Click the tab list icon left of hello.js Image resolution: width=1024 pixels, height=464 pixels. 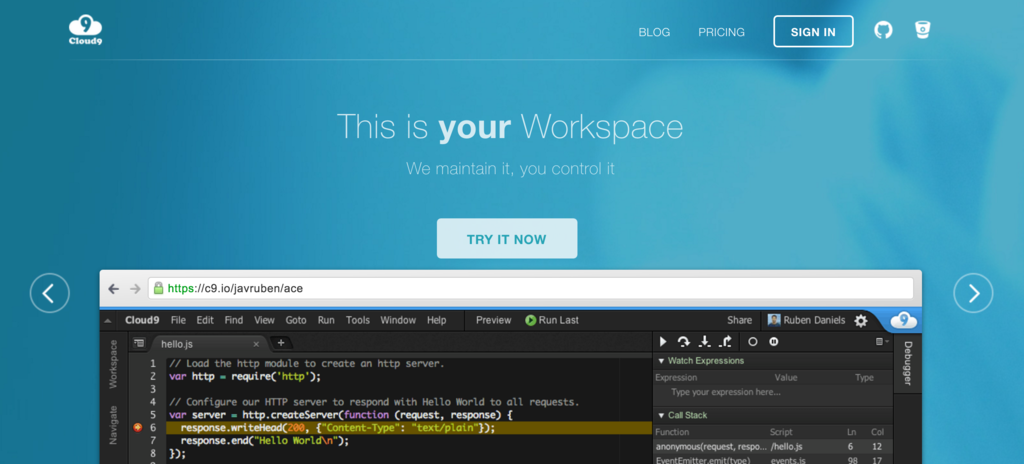click(x=138, y=342)
